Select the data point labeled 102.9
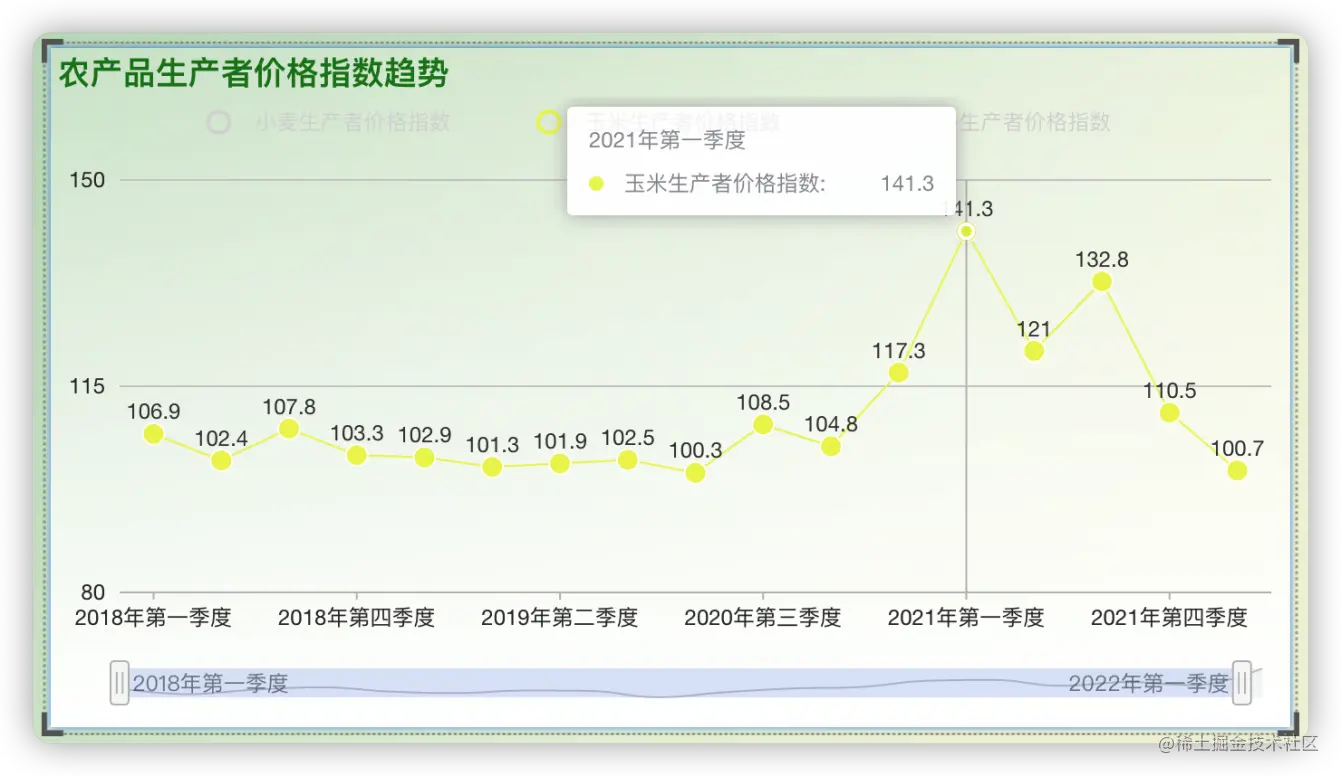This screenshot has width=1341, height=776. 425,457
